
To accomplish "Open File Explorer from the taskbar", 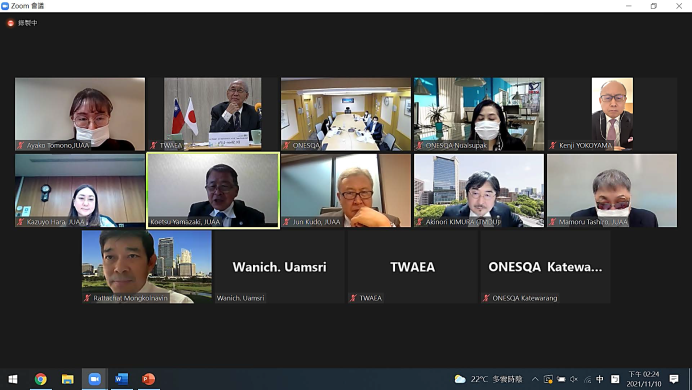I will point(68,379).
